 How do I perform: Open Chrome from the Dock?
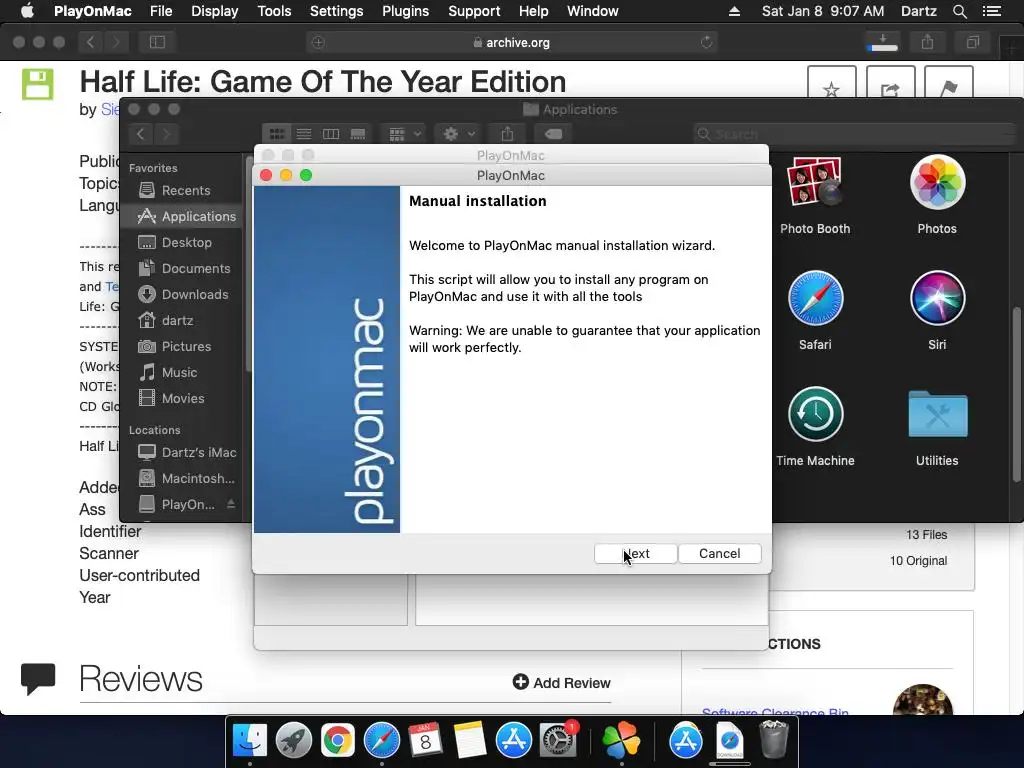tap(338, 740)
